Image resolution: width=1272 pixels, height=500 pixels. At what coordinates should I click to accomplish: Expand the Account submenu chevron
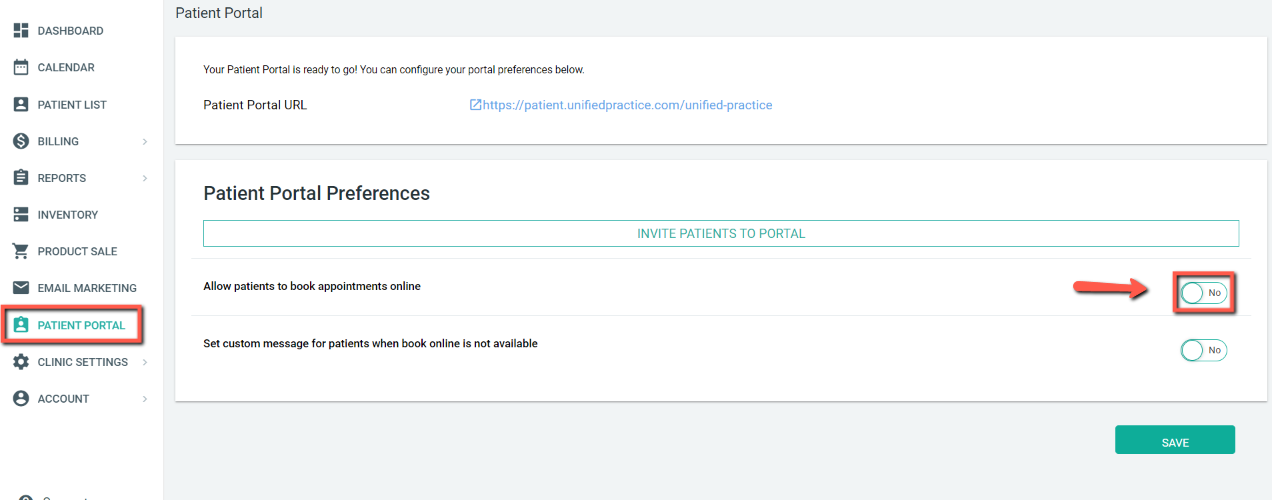pyautogui.click(x=145, y=399)
